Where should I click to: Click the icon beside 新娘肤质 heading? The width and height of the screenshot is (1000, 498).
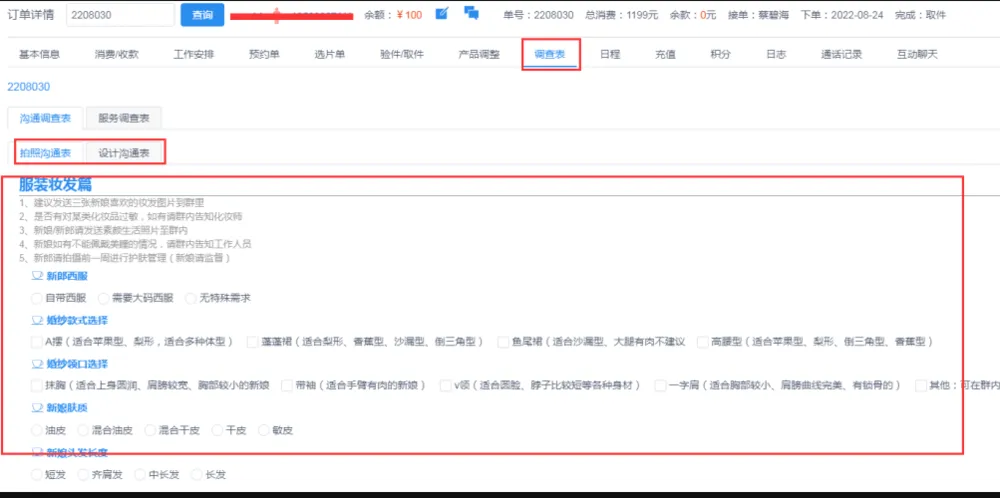pos(37,408)
